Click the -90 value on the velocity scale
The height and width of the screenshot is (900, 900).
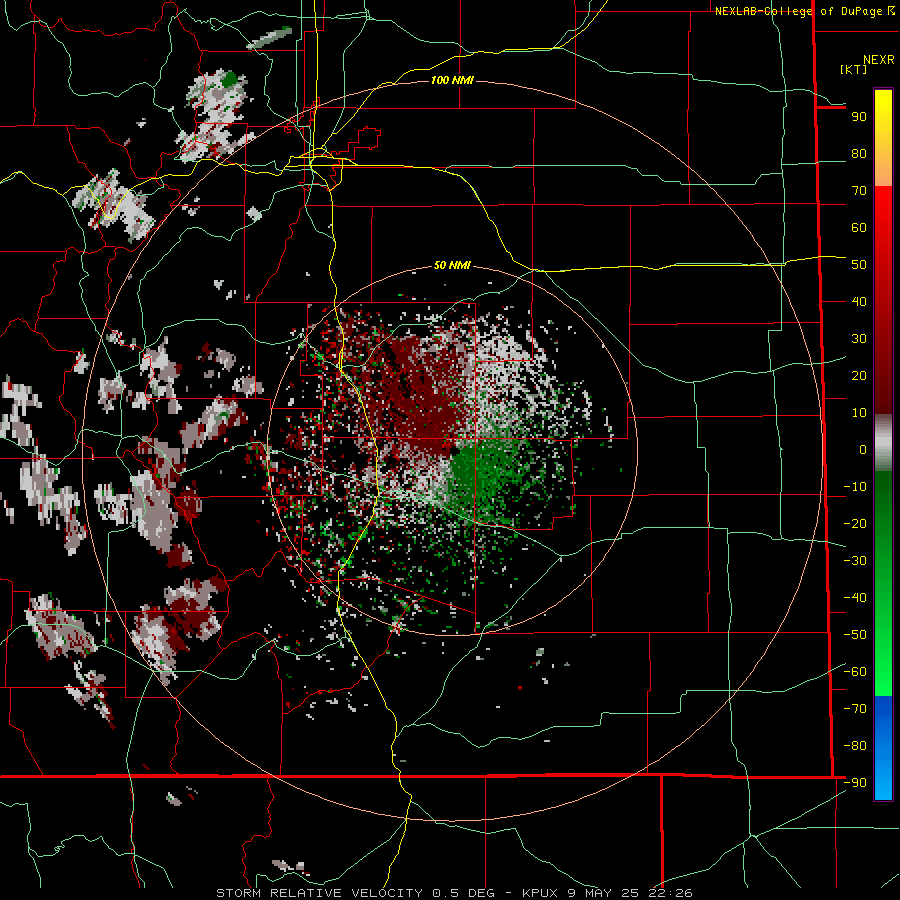pyautogui.click(x=855, y=783)
